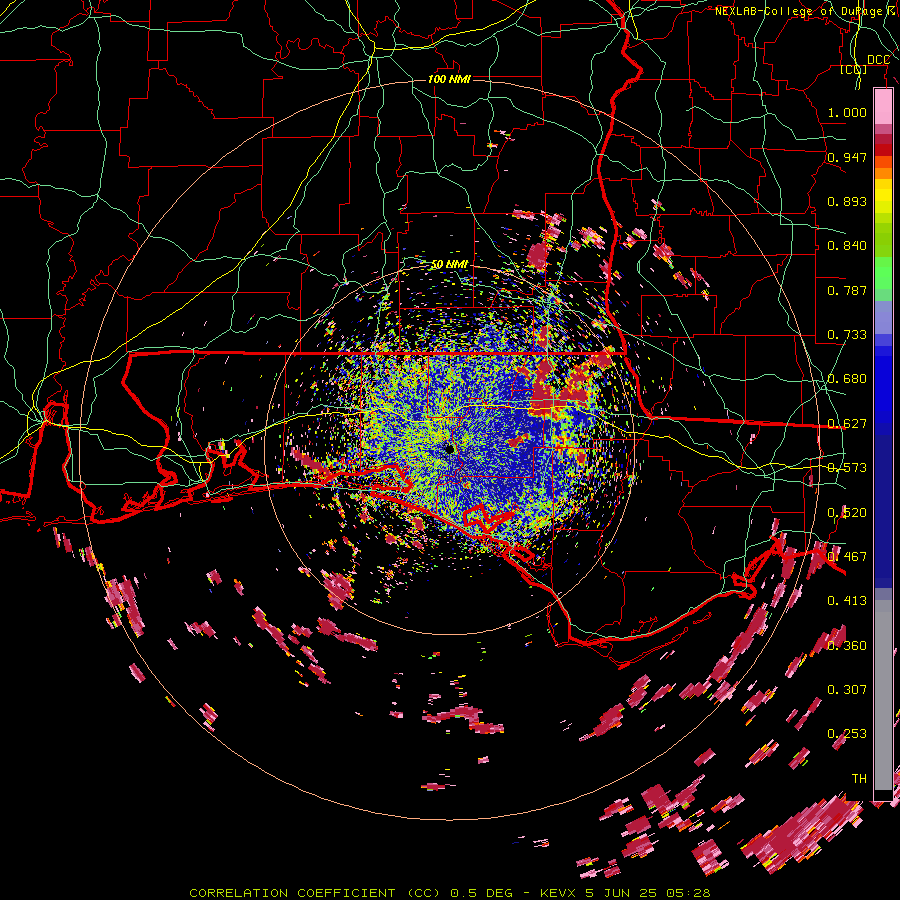Screen dimensions: 900x900
Task: Pick the bright green color bar segment
Action: [x=883, y=273]
